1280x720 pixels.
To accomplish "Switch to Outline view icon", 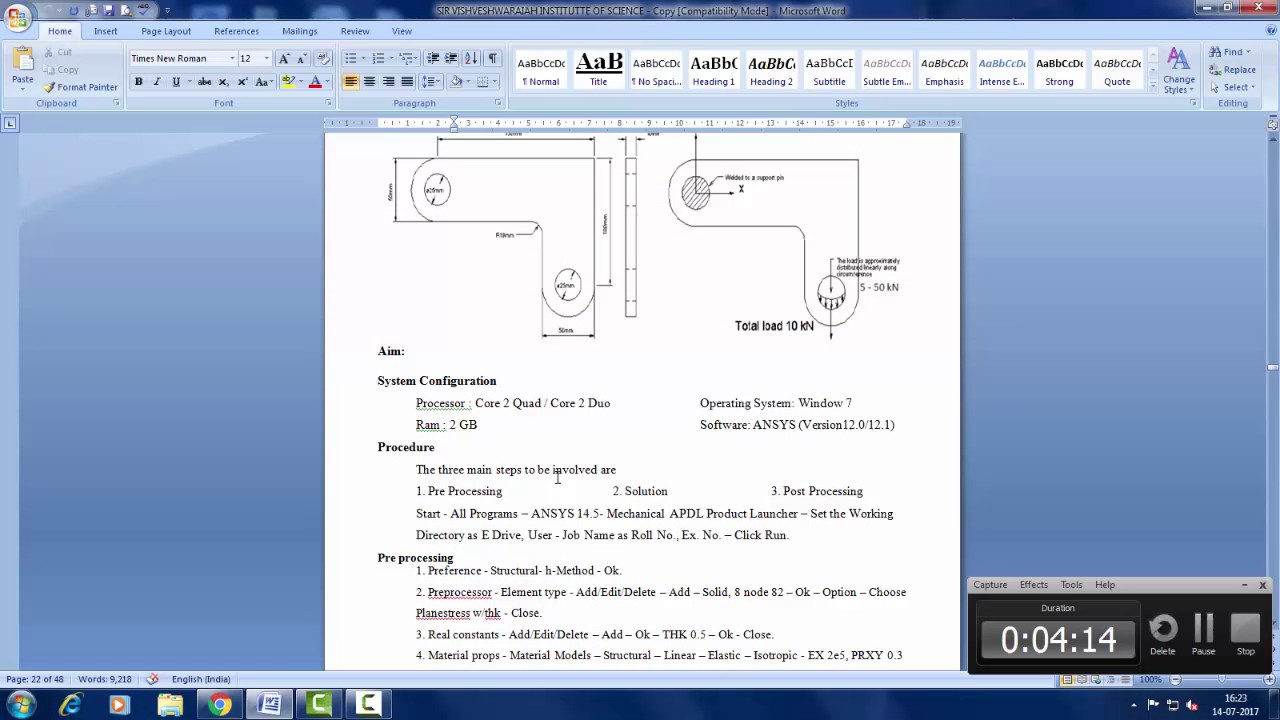I will (1109, 680).
